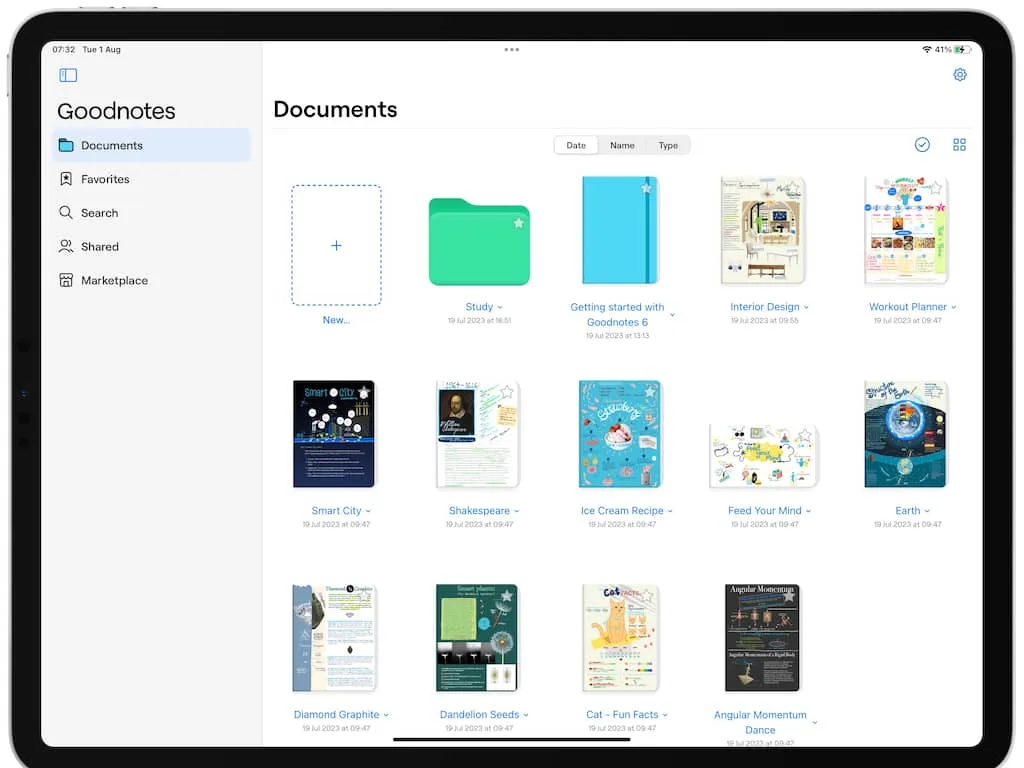Tap the battery status icon
1024x768 pixels.
[962, 50]
